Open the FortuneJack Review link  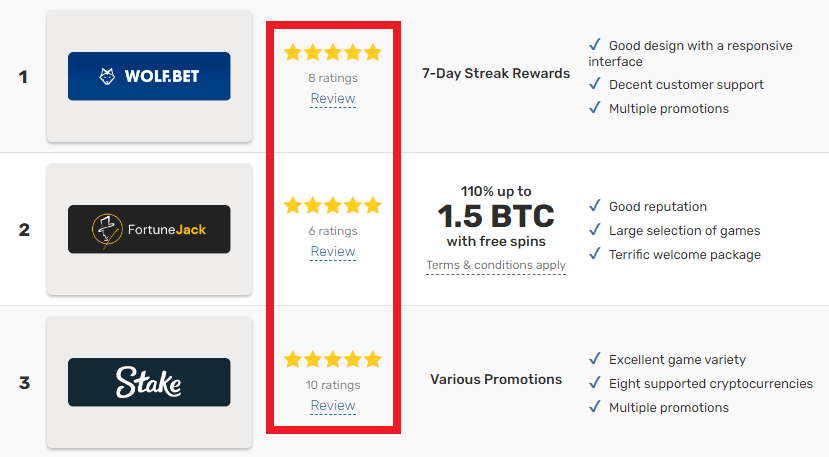pos(333,252)
